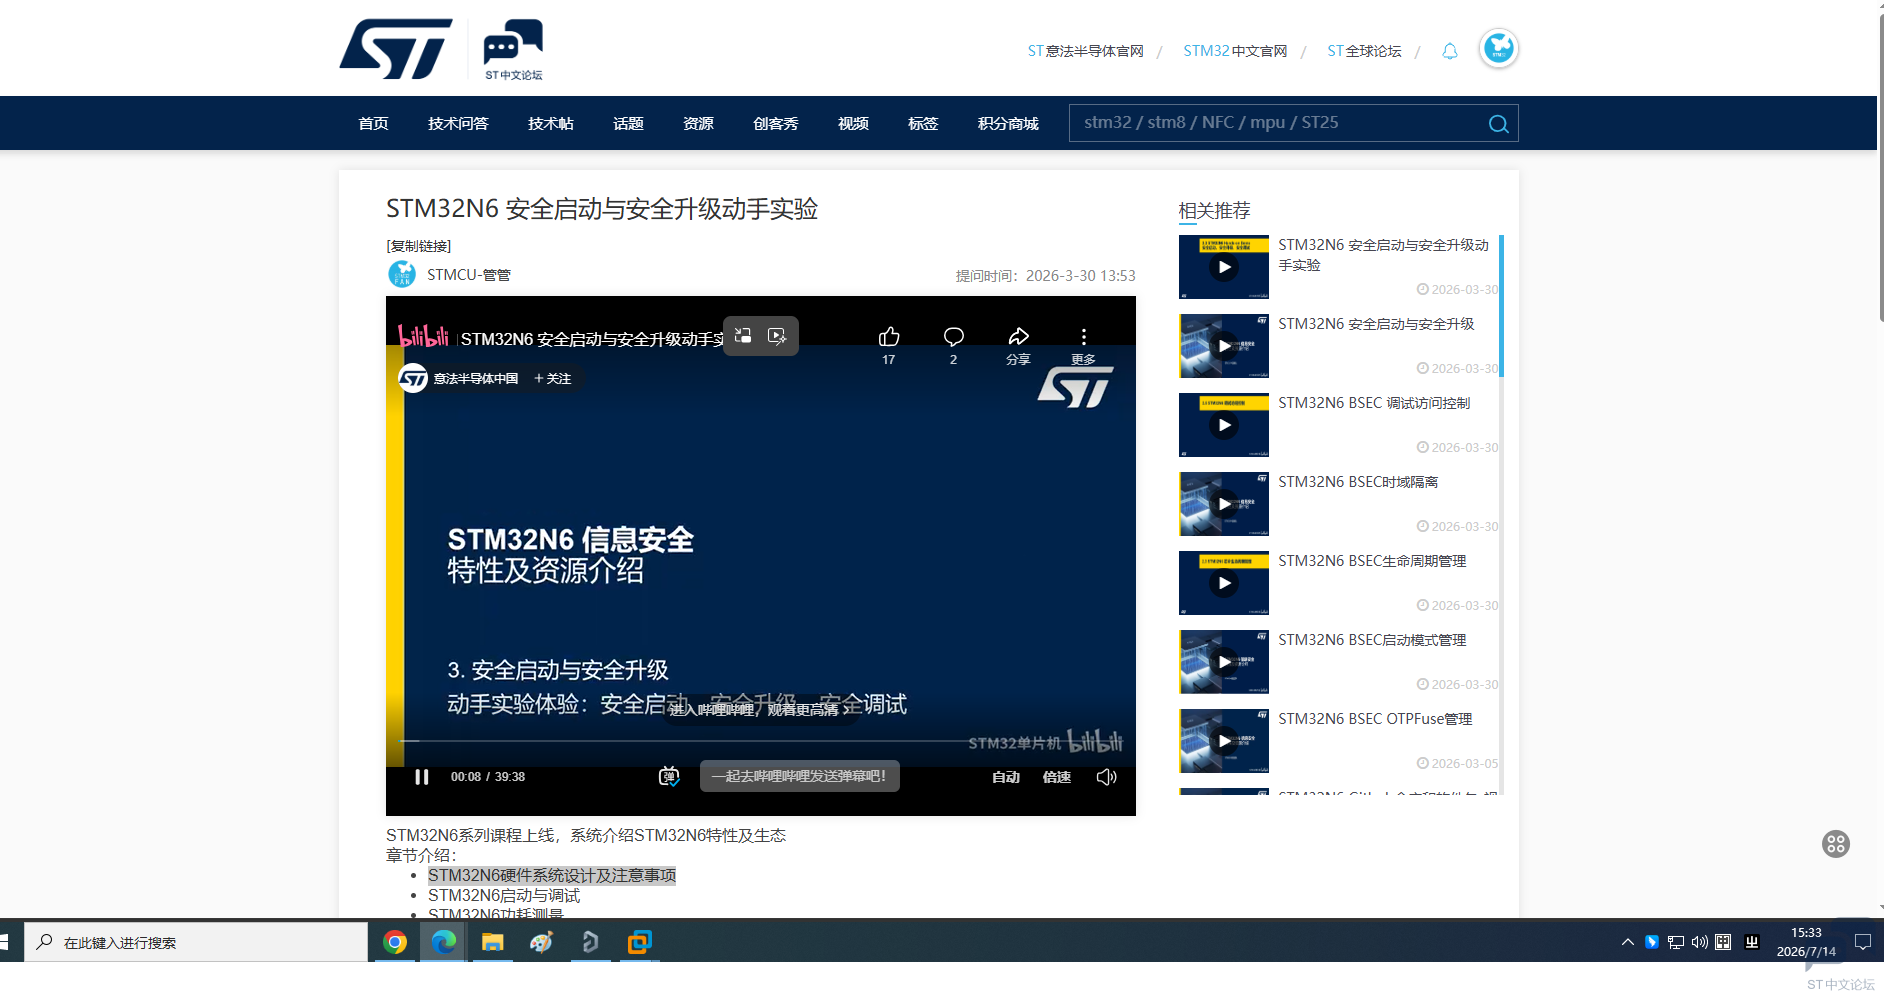Viewport: 1884px width, 1000px height.
Task: Click the picture-in-picture icon on the video
Action: point(743,336)
